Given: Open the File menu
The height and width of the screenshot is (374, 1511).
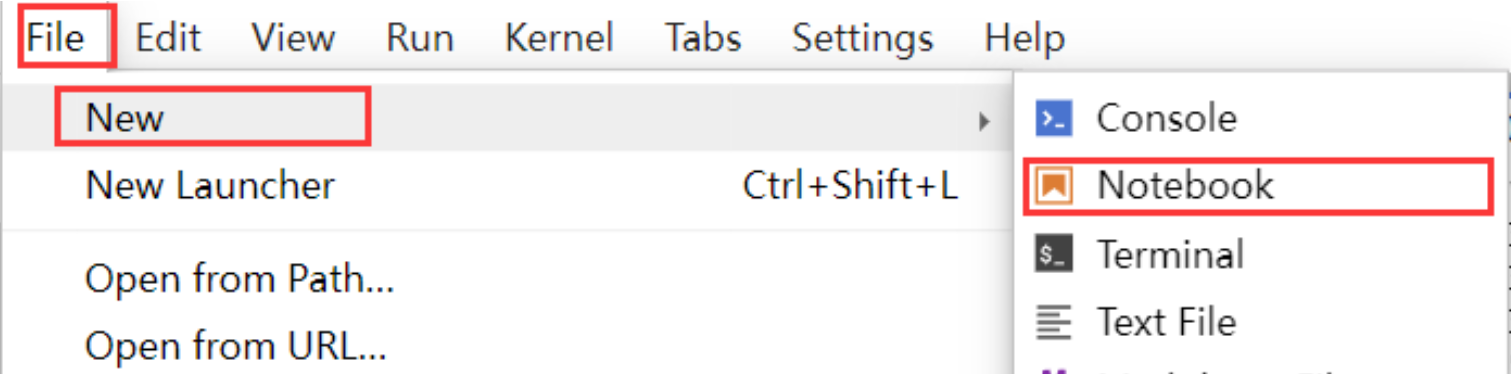Looking at the screenshot, I should 56,38.
